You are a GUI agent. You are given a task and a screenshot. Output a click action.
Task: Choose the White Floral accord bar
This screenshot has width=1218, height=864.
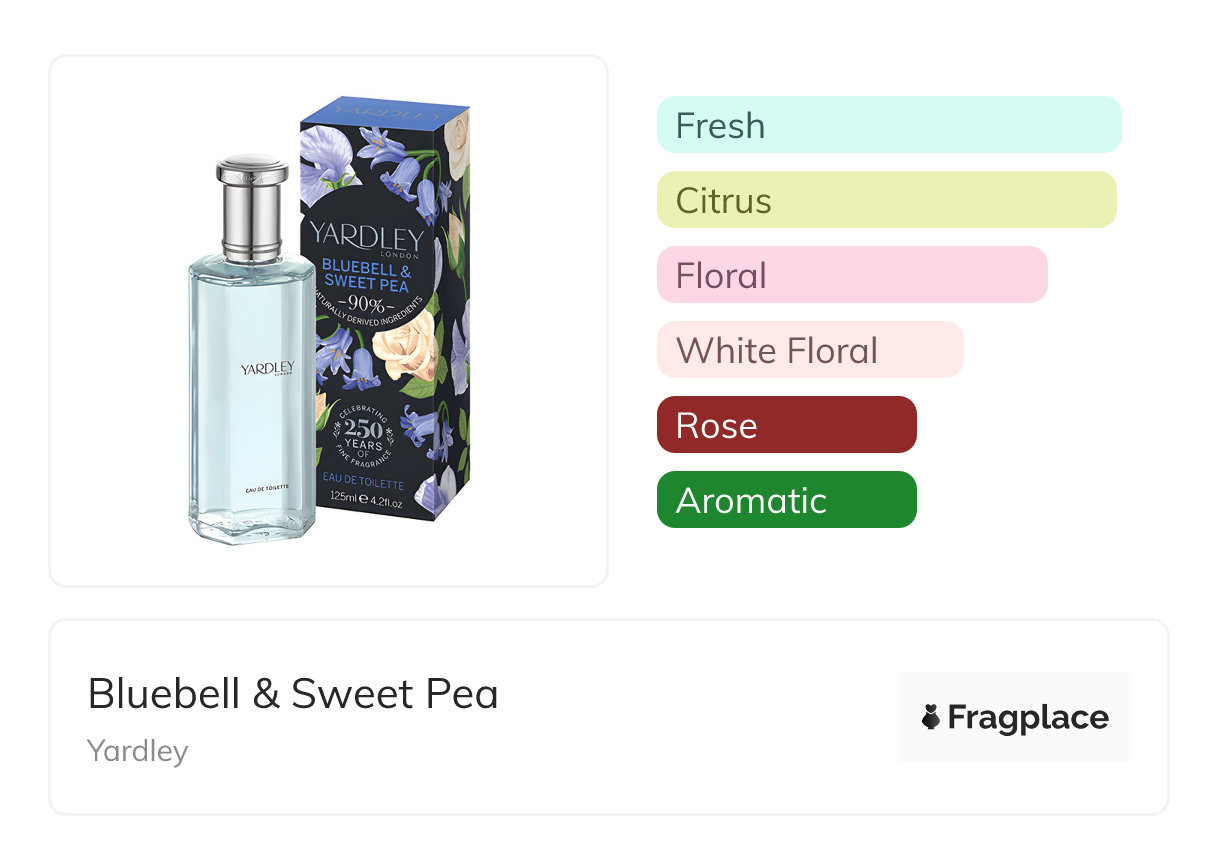tap(809, 350)
